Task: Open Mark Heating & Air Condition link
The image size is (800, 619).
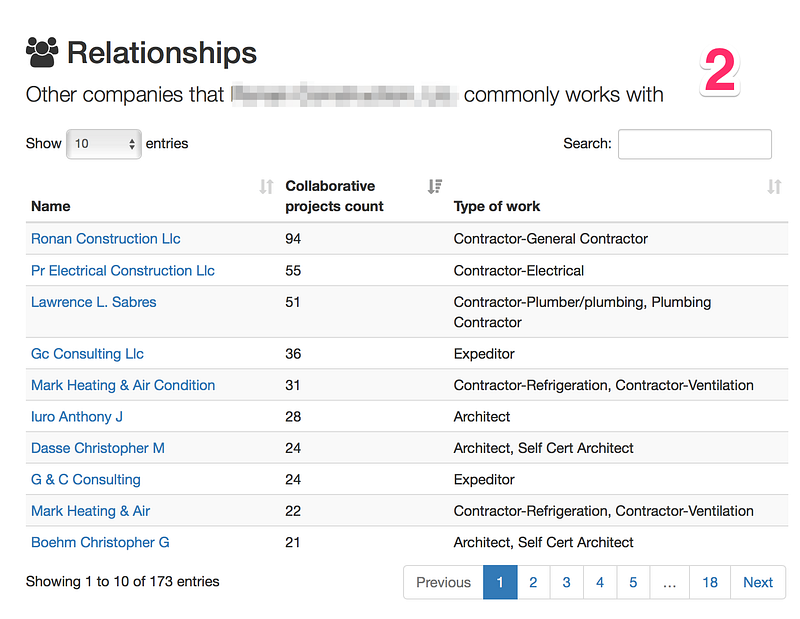Action: [x=123, y=385]
